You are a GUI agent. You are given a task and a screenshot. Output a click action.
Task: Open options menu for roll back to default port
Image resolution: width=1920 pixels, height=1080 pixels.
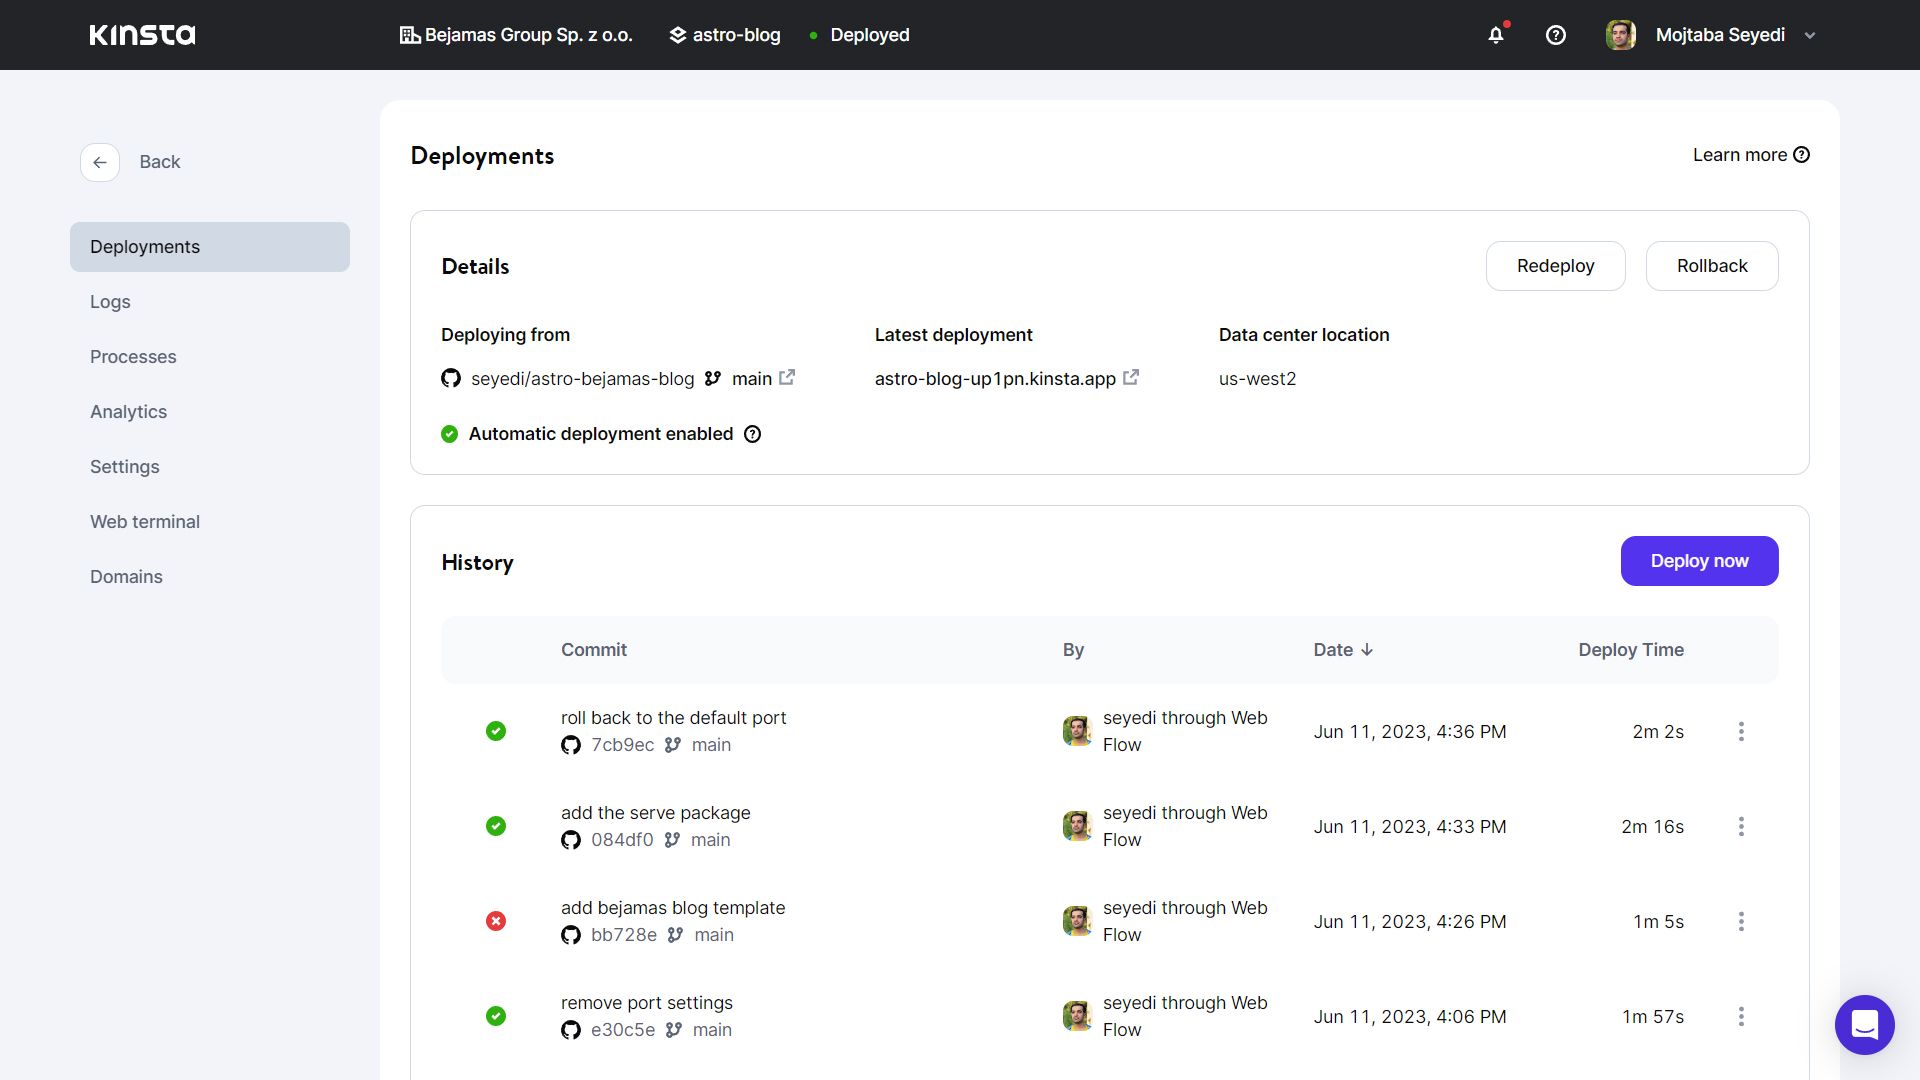[1741, 731]
